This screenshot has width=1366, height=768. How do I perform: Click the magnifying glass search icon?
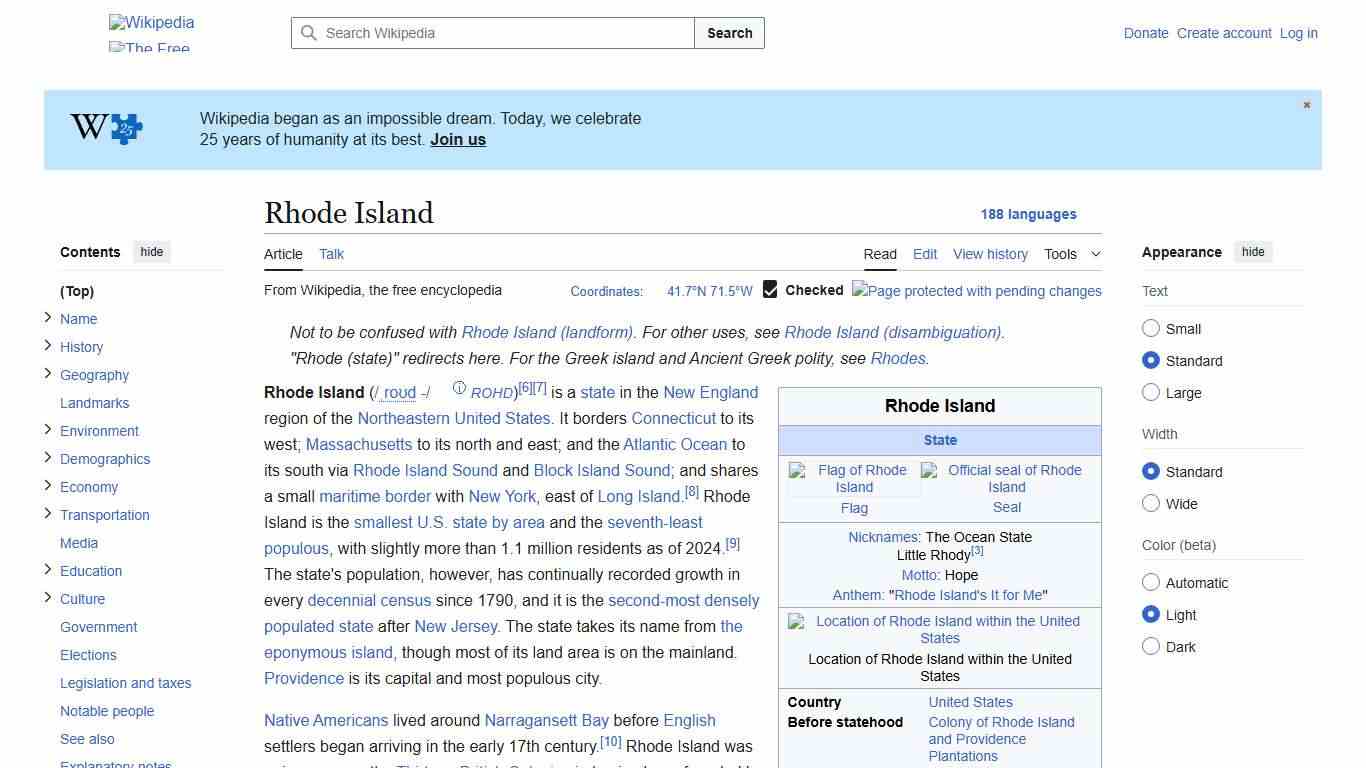point(309,33)
